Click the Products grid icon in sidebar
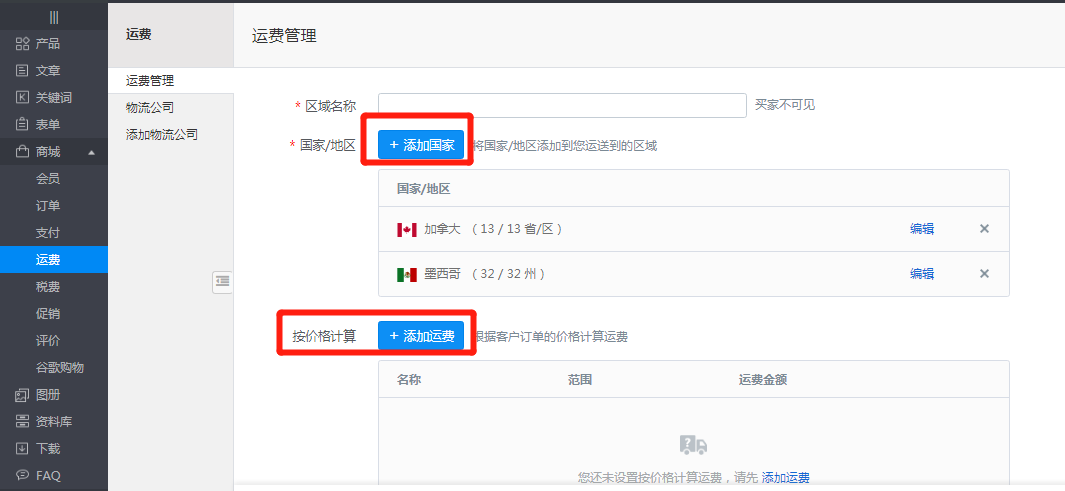Viewport: 1065px width, 491px height. pyautogui.click(x=22, y=44)
